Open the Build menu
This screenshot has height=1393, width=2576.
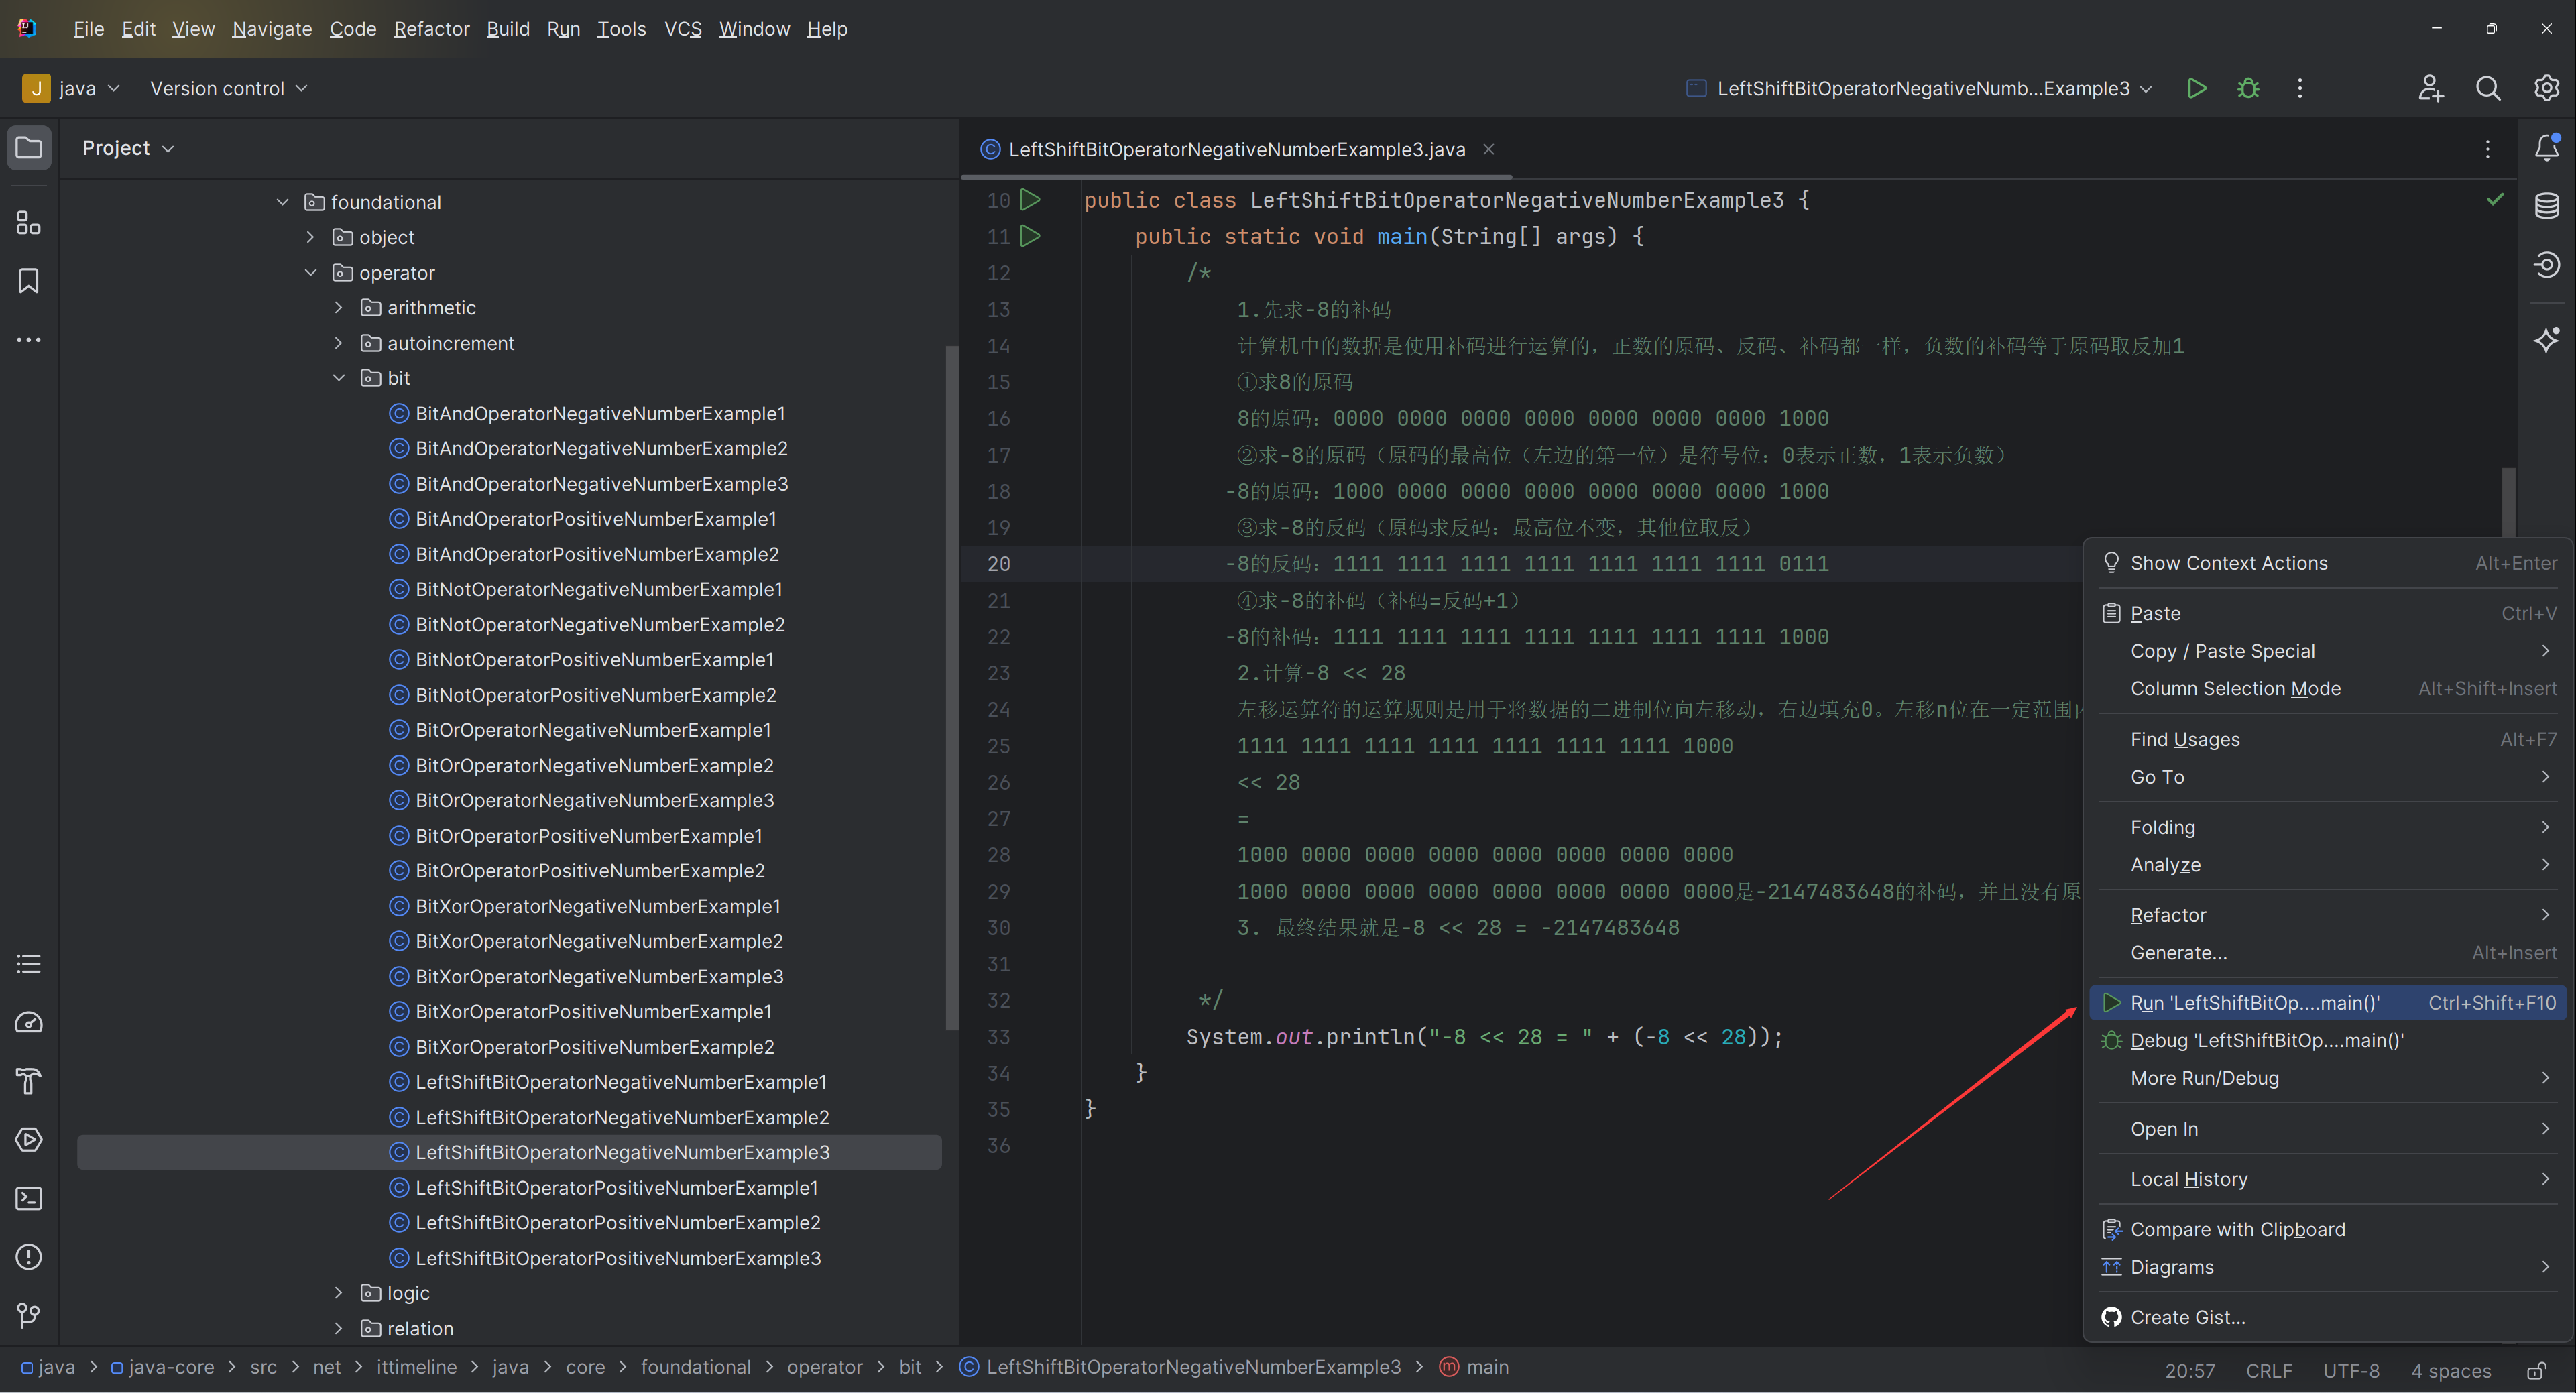pos(508,29)
